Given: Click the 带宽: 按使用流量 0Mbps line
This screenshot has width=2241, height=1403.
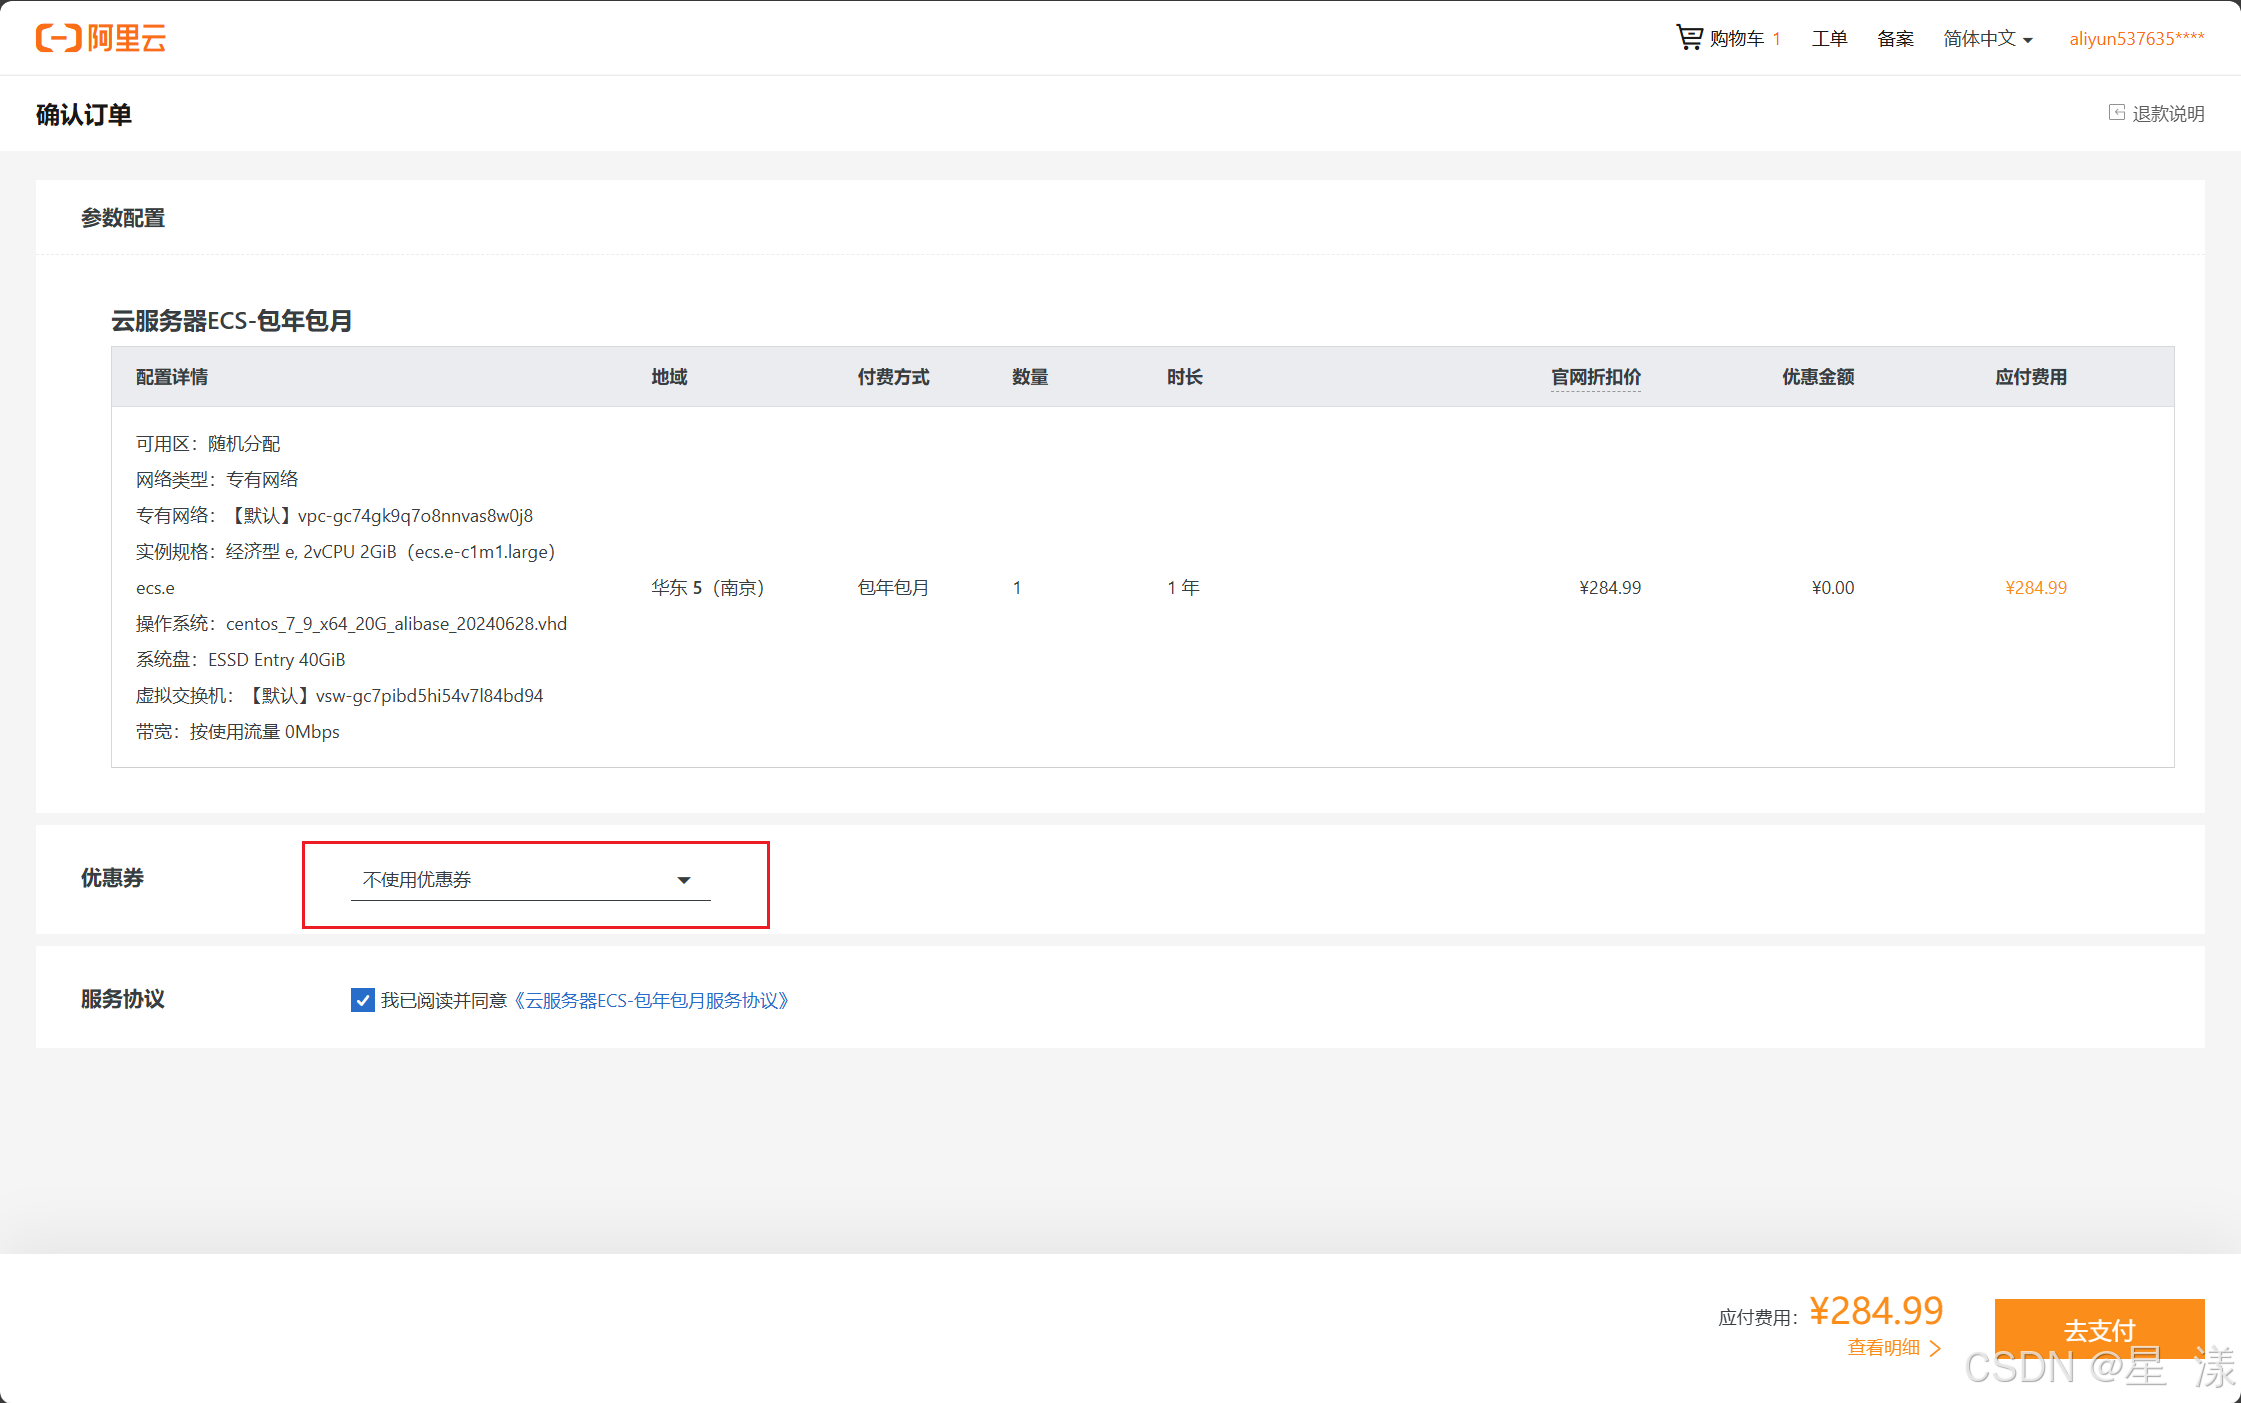Looking at the screenshot, I should tap(238, 731).
